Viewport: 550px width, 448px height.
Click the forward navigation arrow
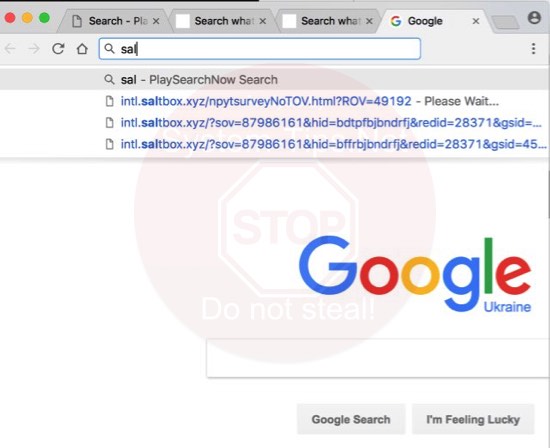click(x=34, y=49)
